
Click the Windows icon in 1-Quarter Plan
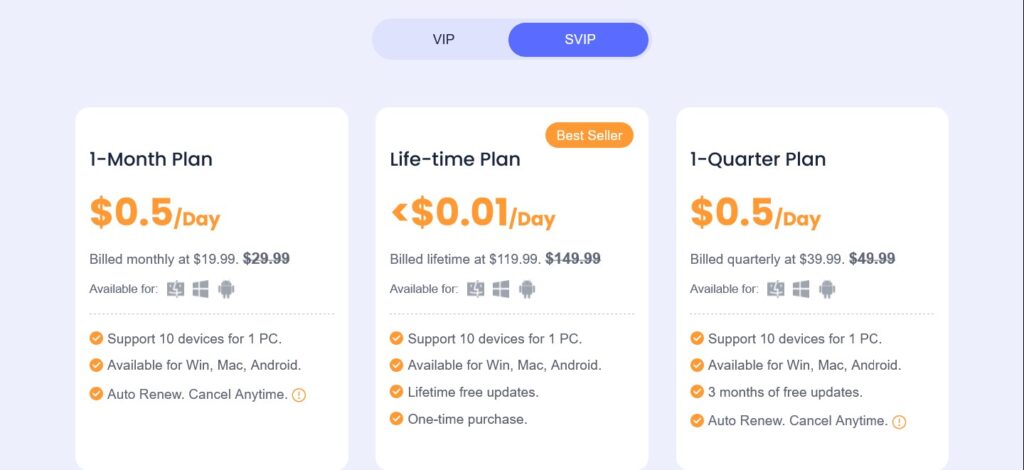801,289
